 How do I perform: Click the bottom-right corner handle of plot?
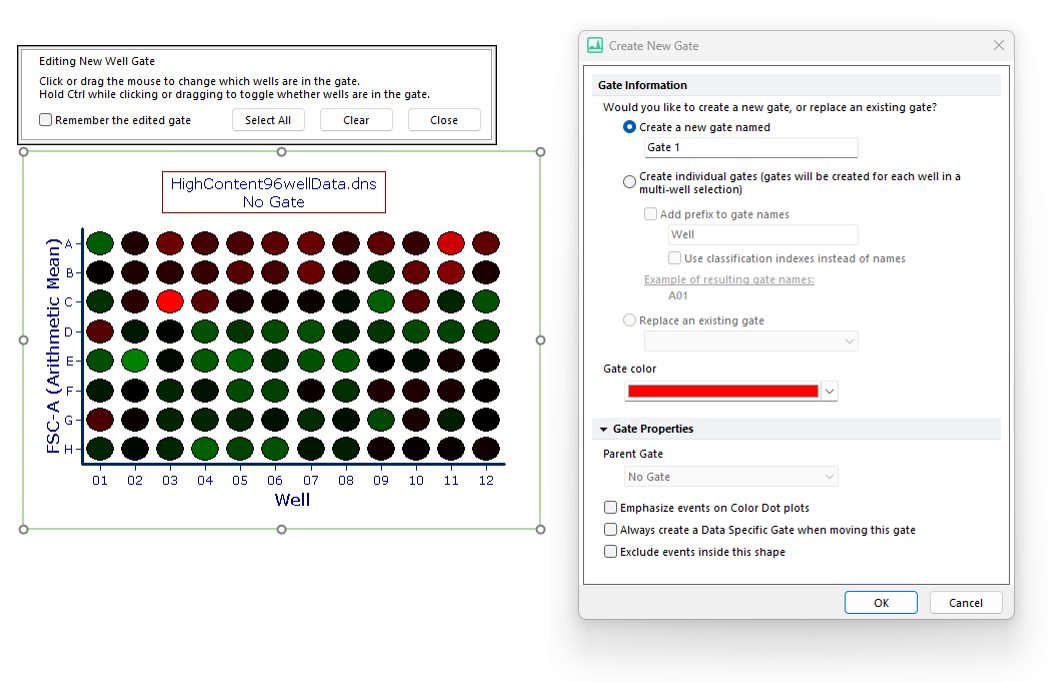pyautogui.click(x=540, y=529)
